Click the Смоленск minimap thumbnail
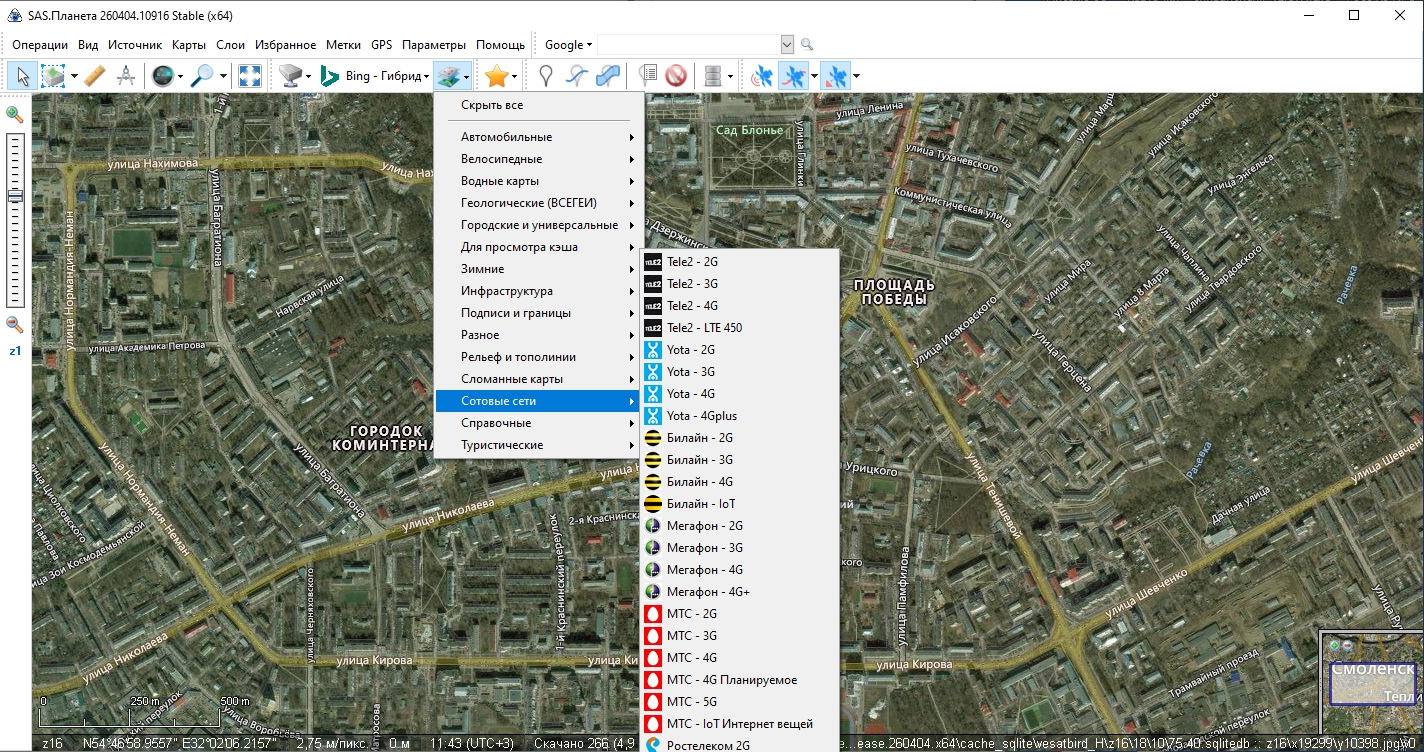The height and width of the screenshot is (752, 1424). click(x=1371, y=682)
